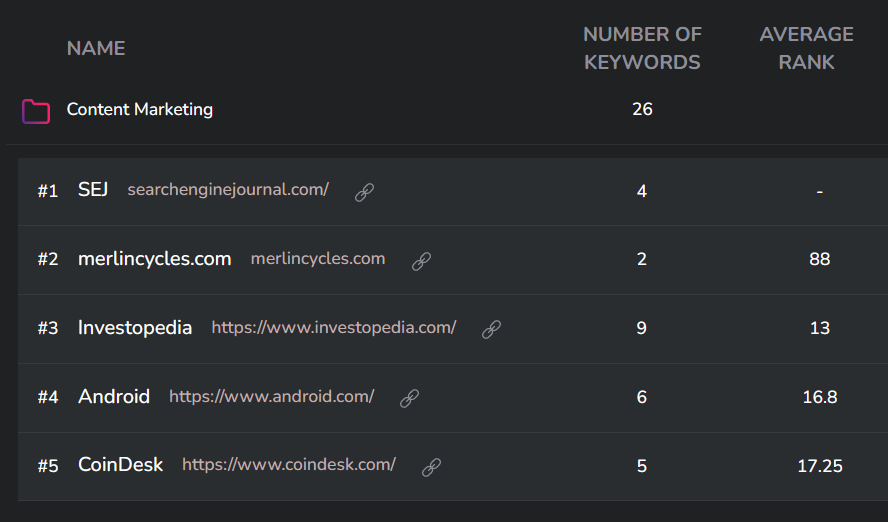This screenshot has width=888, height=522.
Task: Click the #3 rank label
Action: [x=48, y=328]
